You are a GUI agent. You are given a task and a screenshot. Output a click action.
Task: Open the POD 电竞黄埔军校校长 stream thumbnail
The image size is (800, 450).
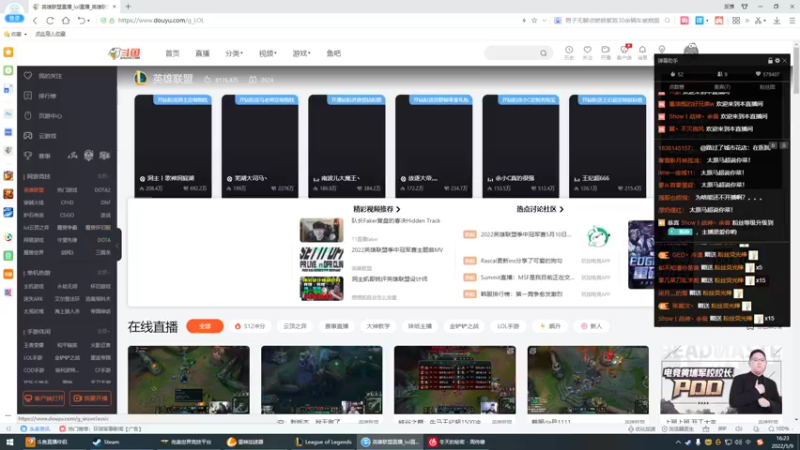point(721,380)
